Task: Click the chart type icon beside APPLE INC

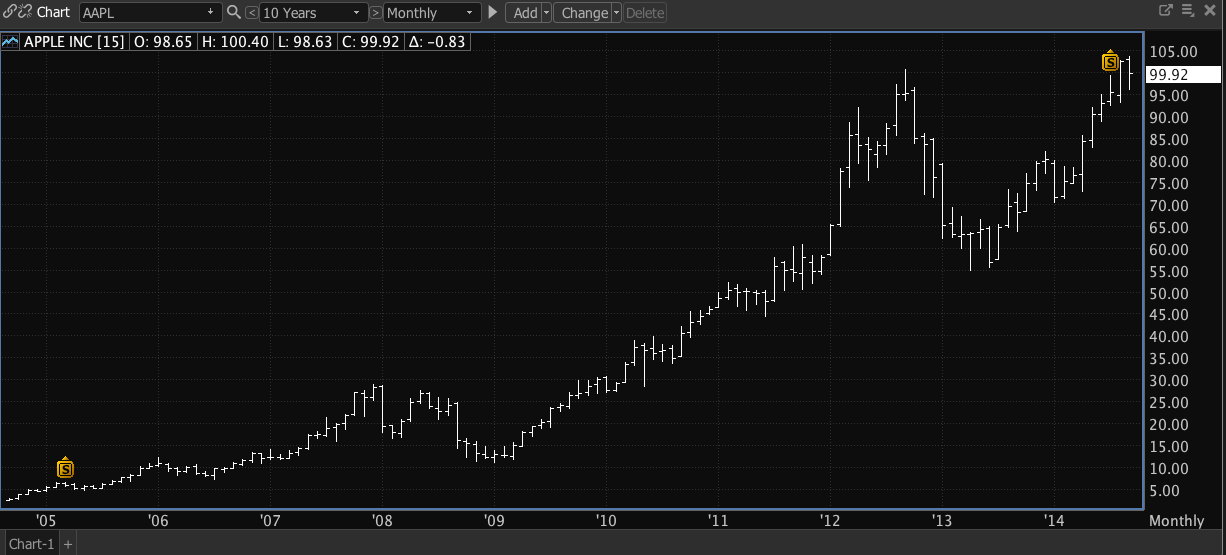Action: [x=10, y=43]
